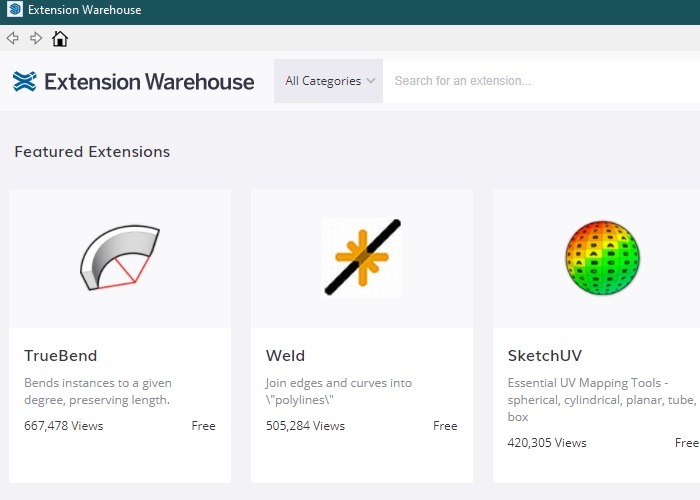Click the Free label on Weld card
Image resolution: width=700 pixels, height=500 pixels.
(445, 426)
